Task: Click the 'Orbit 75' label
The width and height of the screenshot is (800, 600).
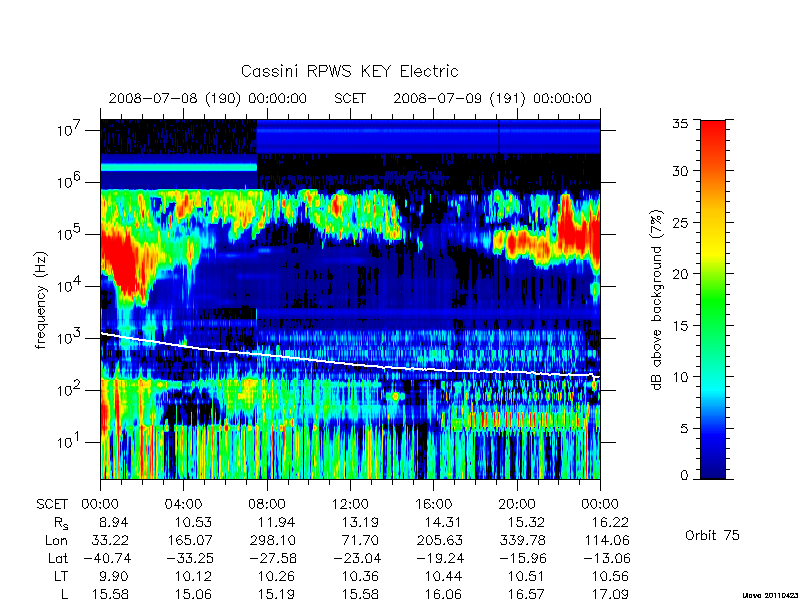Action: pos(712,535)
